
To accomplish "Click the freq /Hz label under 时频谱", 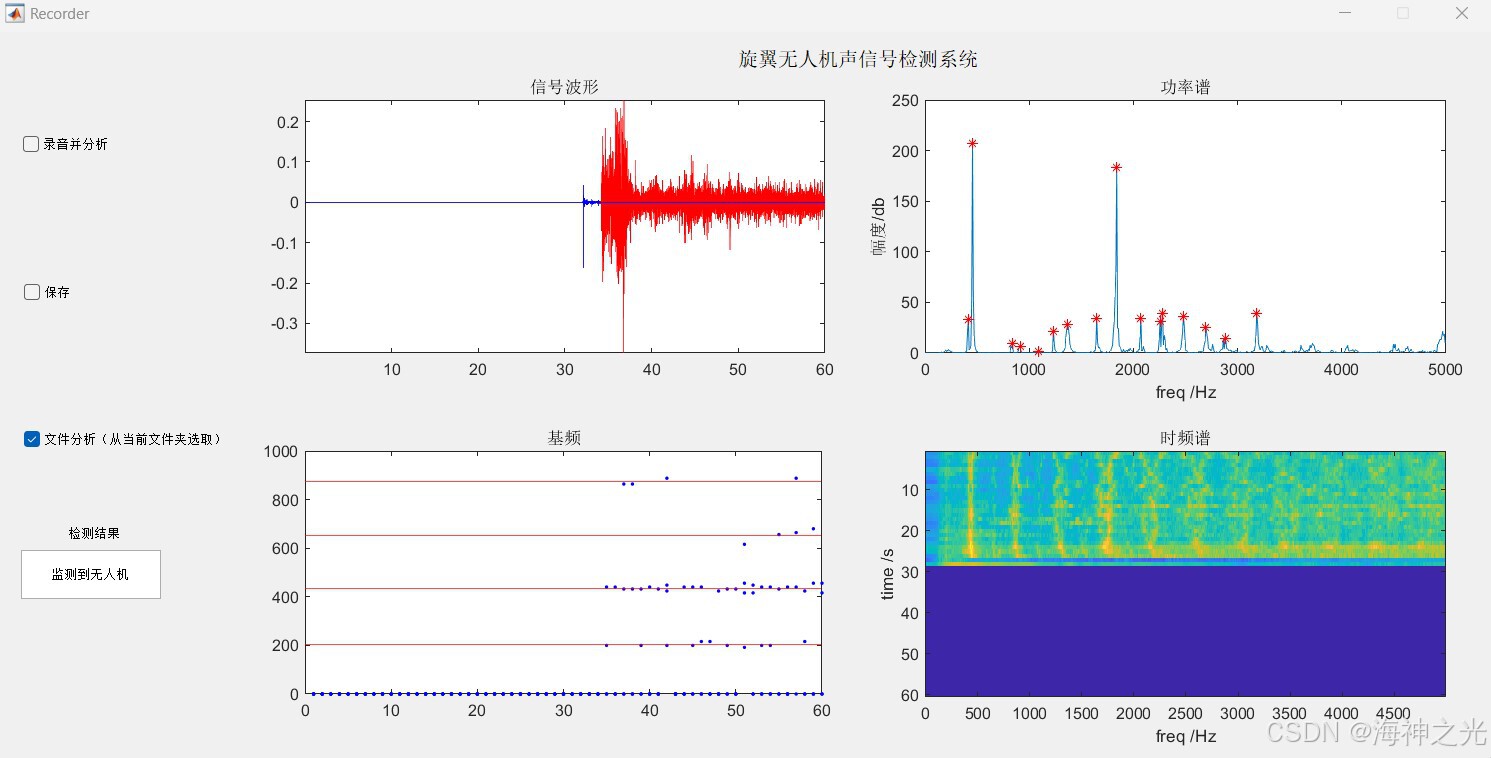I will pyautogui.click(x=1185, y=737).
